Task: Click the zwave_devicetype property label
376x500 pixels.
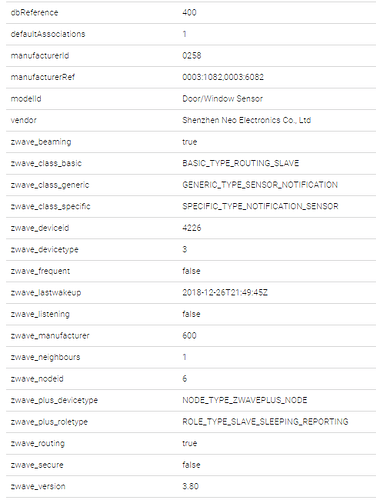Action: (45, 250)
